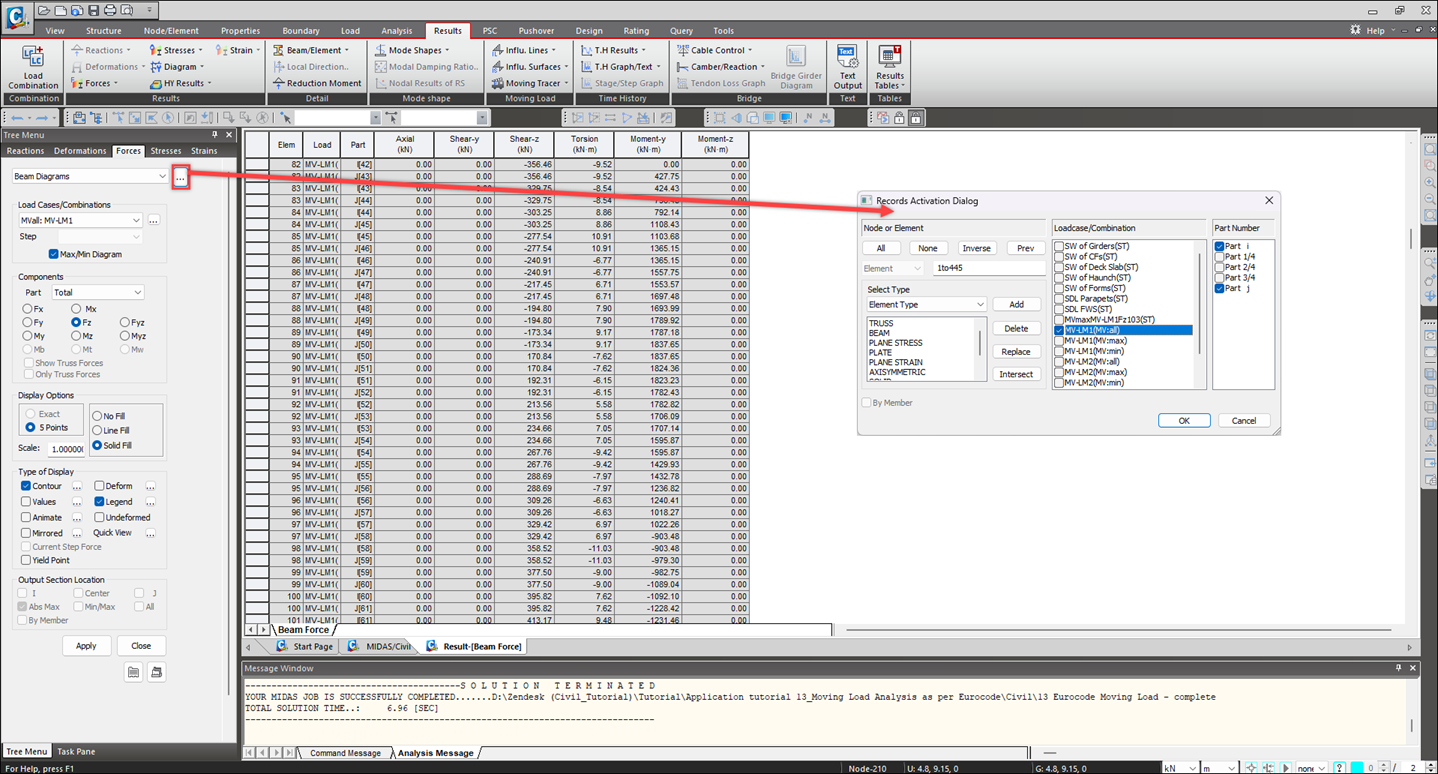
Task: Enable the Deform checkbox
Action: point(99,486)
